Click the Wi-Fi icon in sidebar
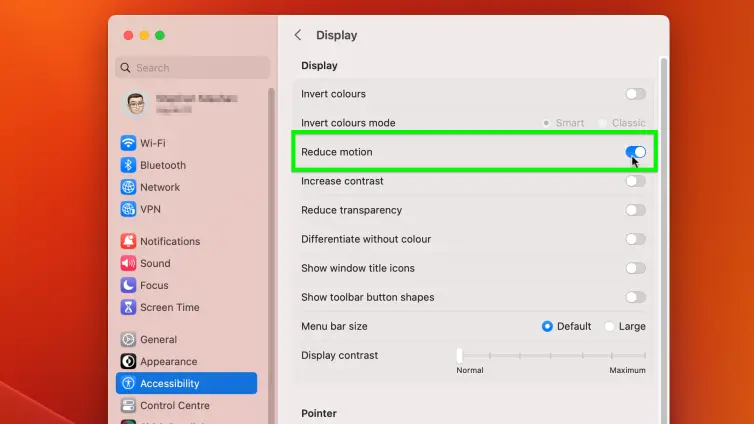The image size is (754, 424). point(128,143)
